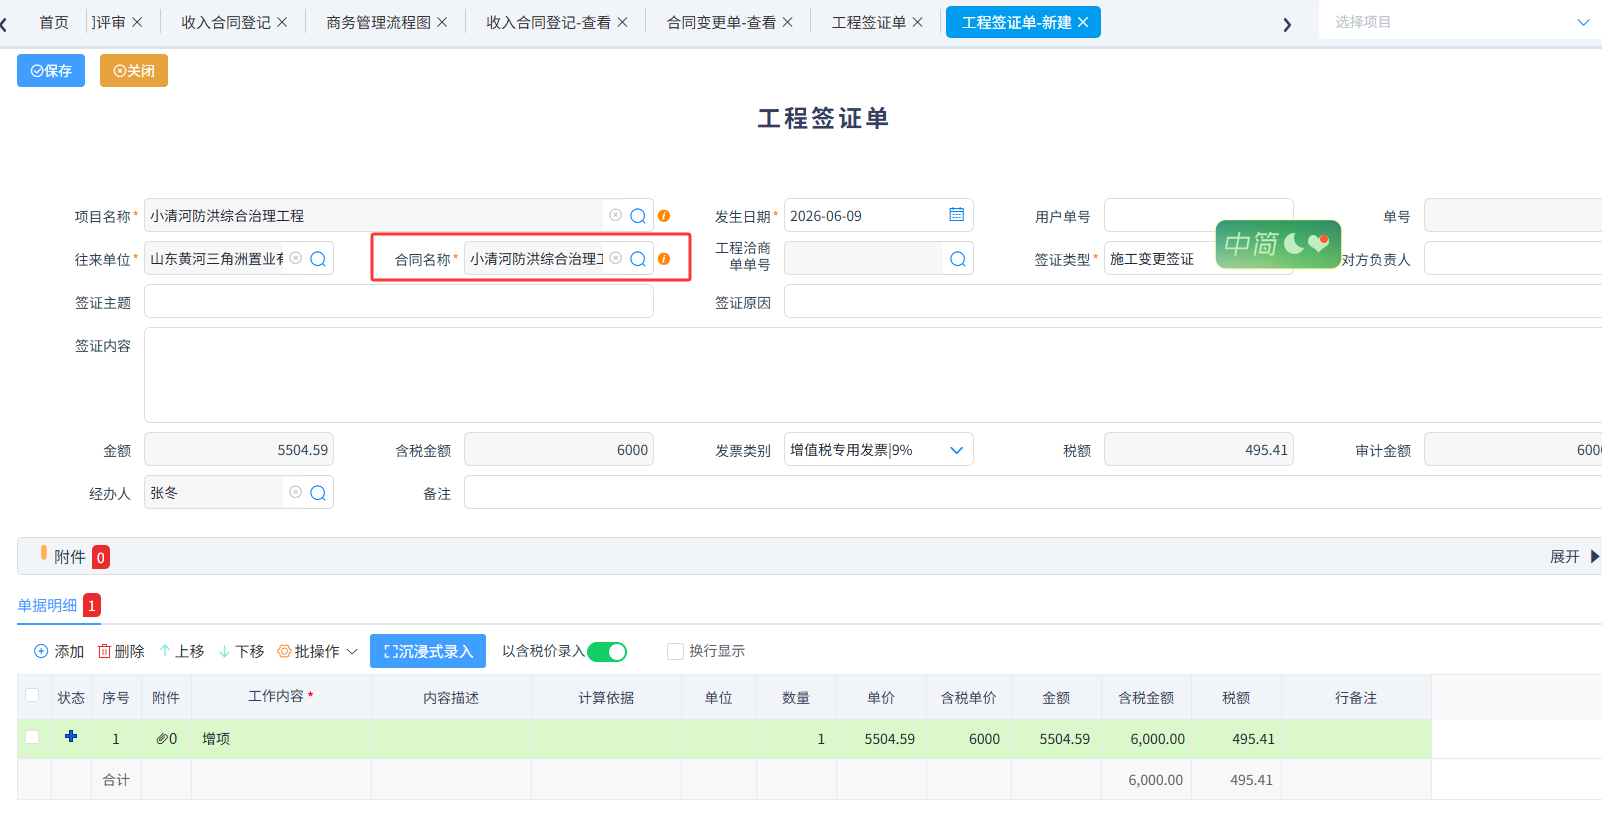1602x826 pixels.
Task: Clear the 经办人 field
Action: (296, 492)
